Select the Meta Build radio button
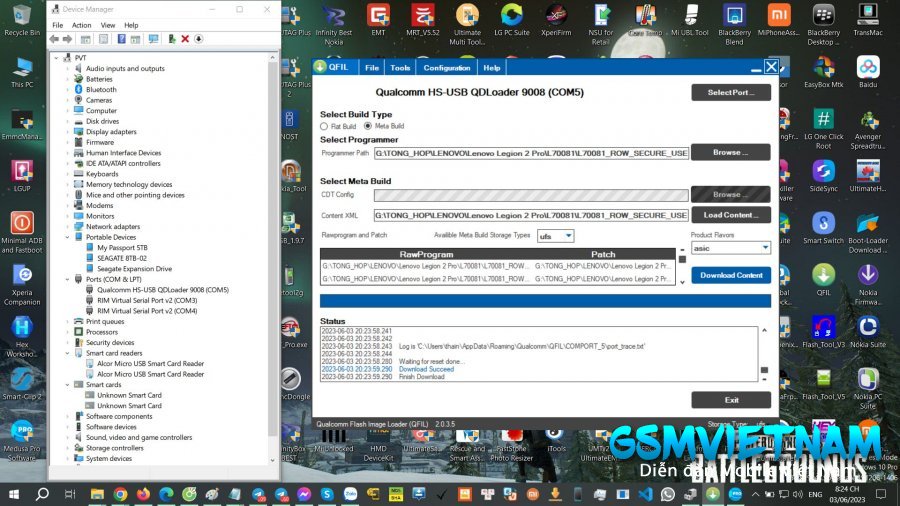The height and width of the screenshot is (506, 900). (x=368, y=126)
